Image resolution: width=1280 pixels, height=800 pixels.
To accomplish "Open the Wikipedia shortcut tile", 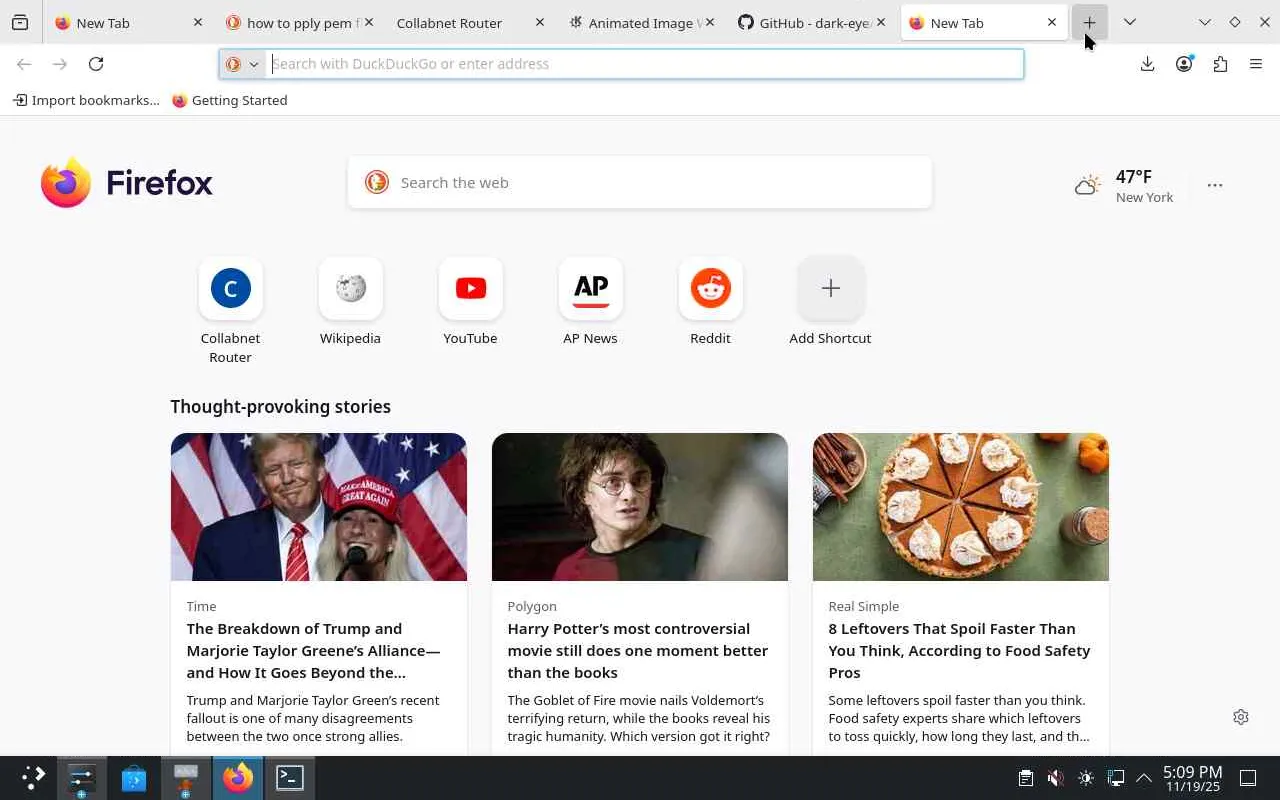I will click(x=350, y=288).
